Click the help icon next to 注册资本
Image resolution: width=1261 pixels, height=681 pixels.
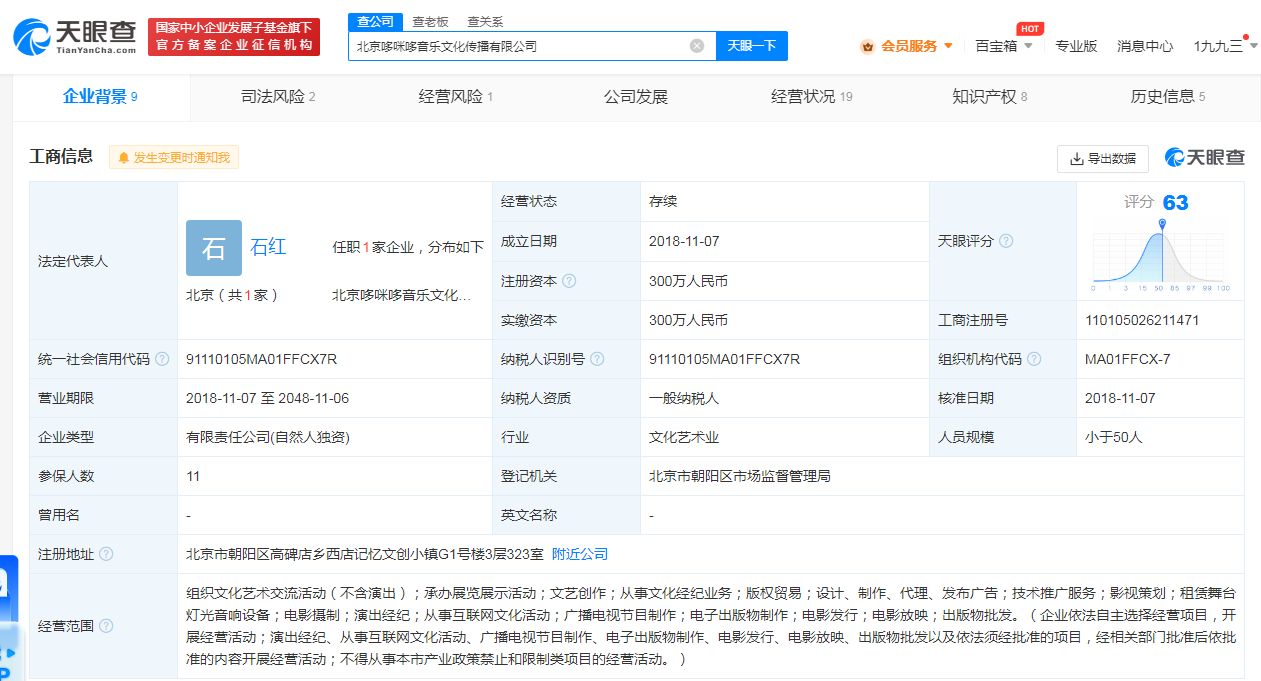569,281
